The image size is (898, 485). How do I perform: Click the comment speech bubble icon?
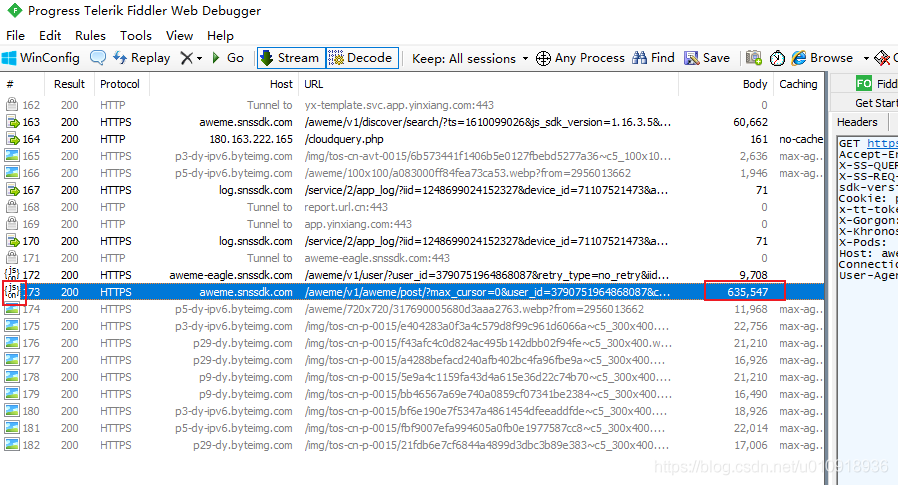click(98, 58)
